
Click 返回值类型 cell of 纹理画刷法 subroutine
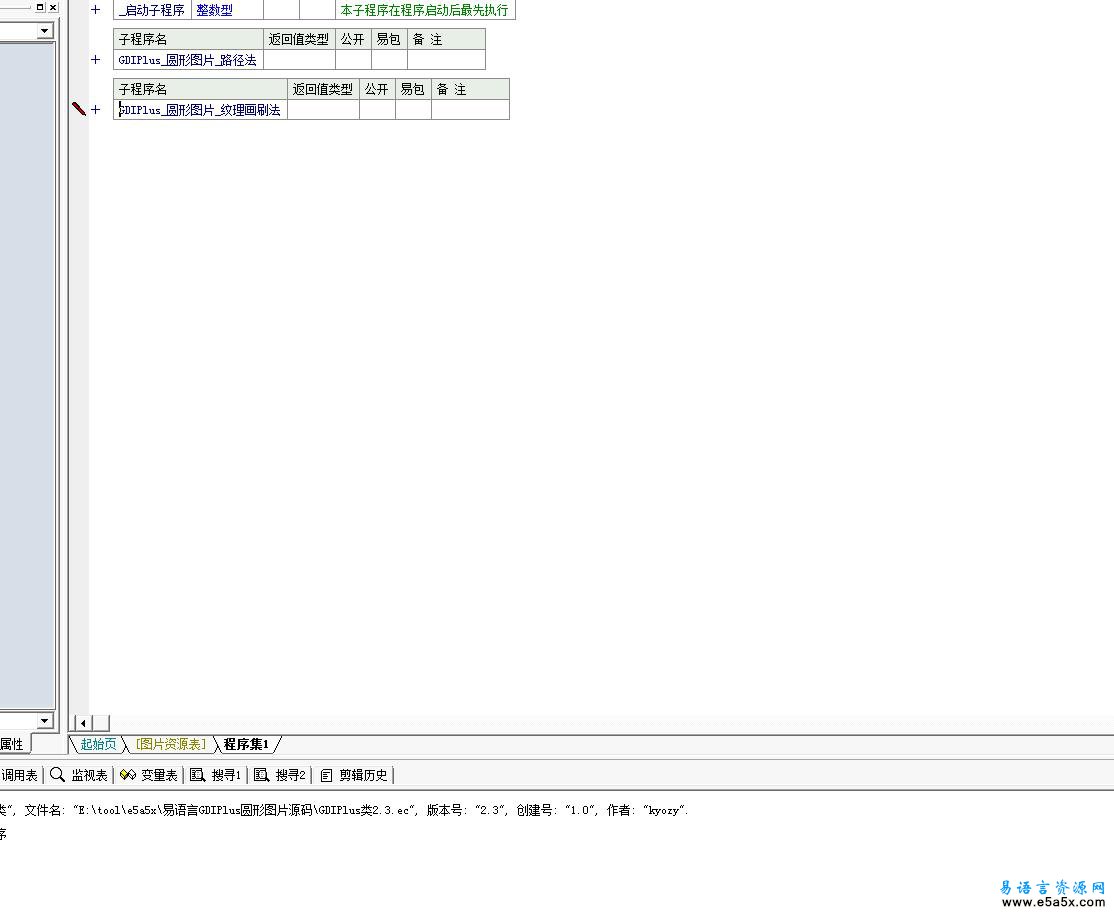coord(323,109)
